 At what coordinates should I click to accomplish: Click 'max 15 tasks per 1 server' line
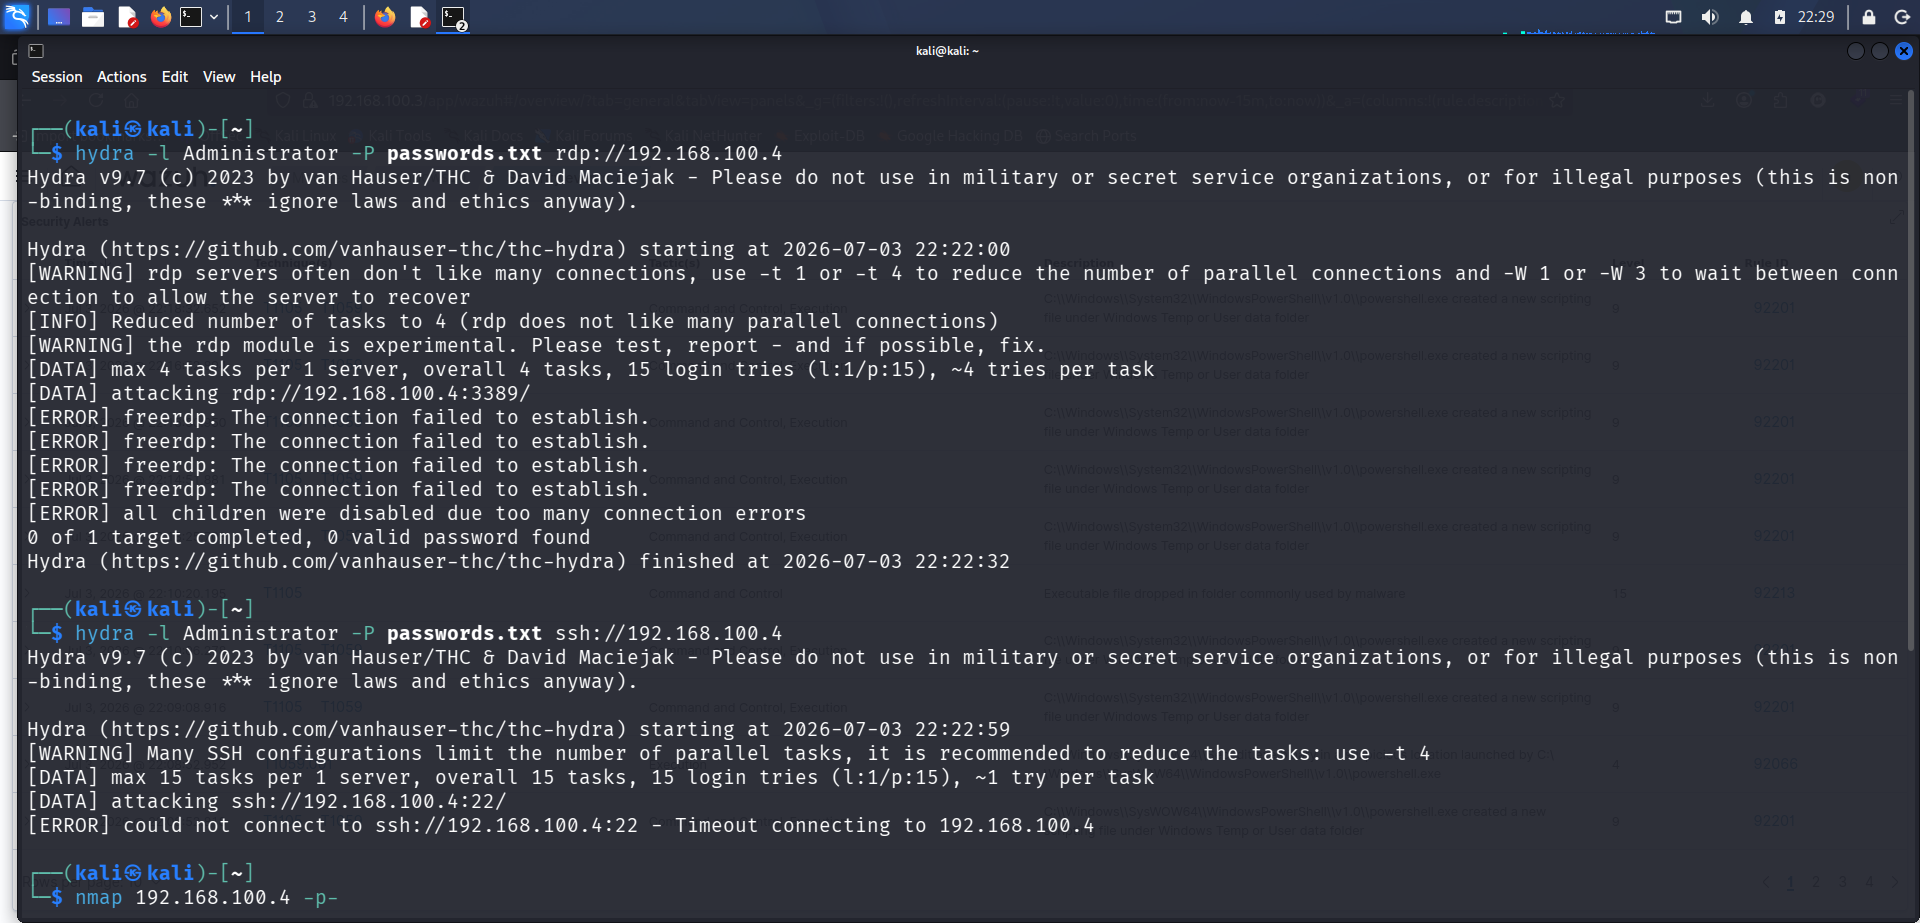tap(591, 777)
